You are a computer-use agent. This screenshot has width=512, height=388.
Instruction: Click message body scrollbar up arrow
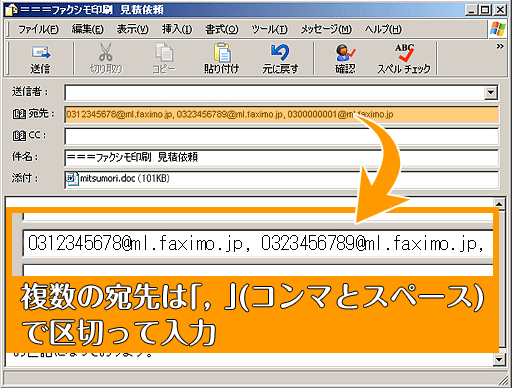pyautogui.click(x=499, y=203)
